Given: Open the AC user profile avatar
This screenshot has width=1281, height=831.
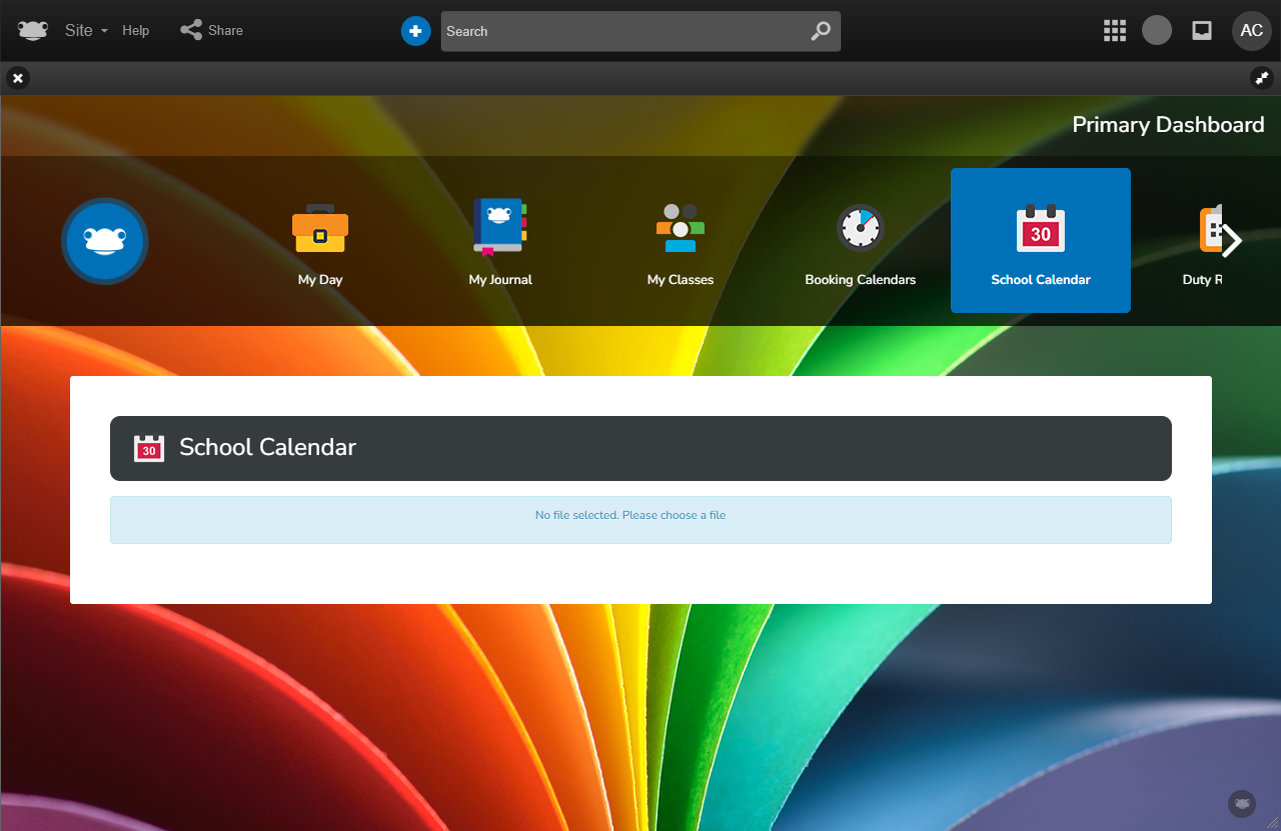Looking at the screenshot, I should pyautogui.click(x=1251, y=30).
